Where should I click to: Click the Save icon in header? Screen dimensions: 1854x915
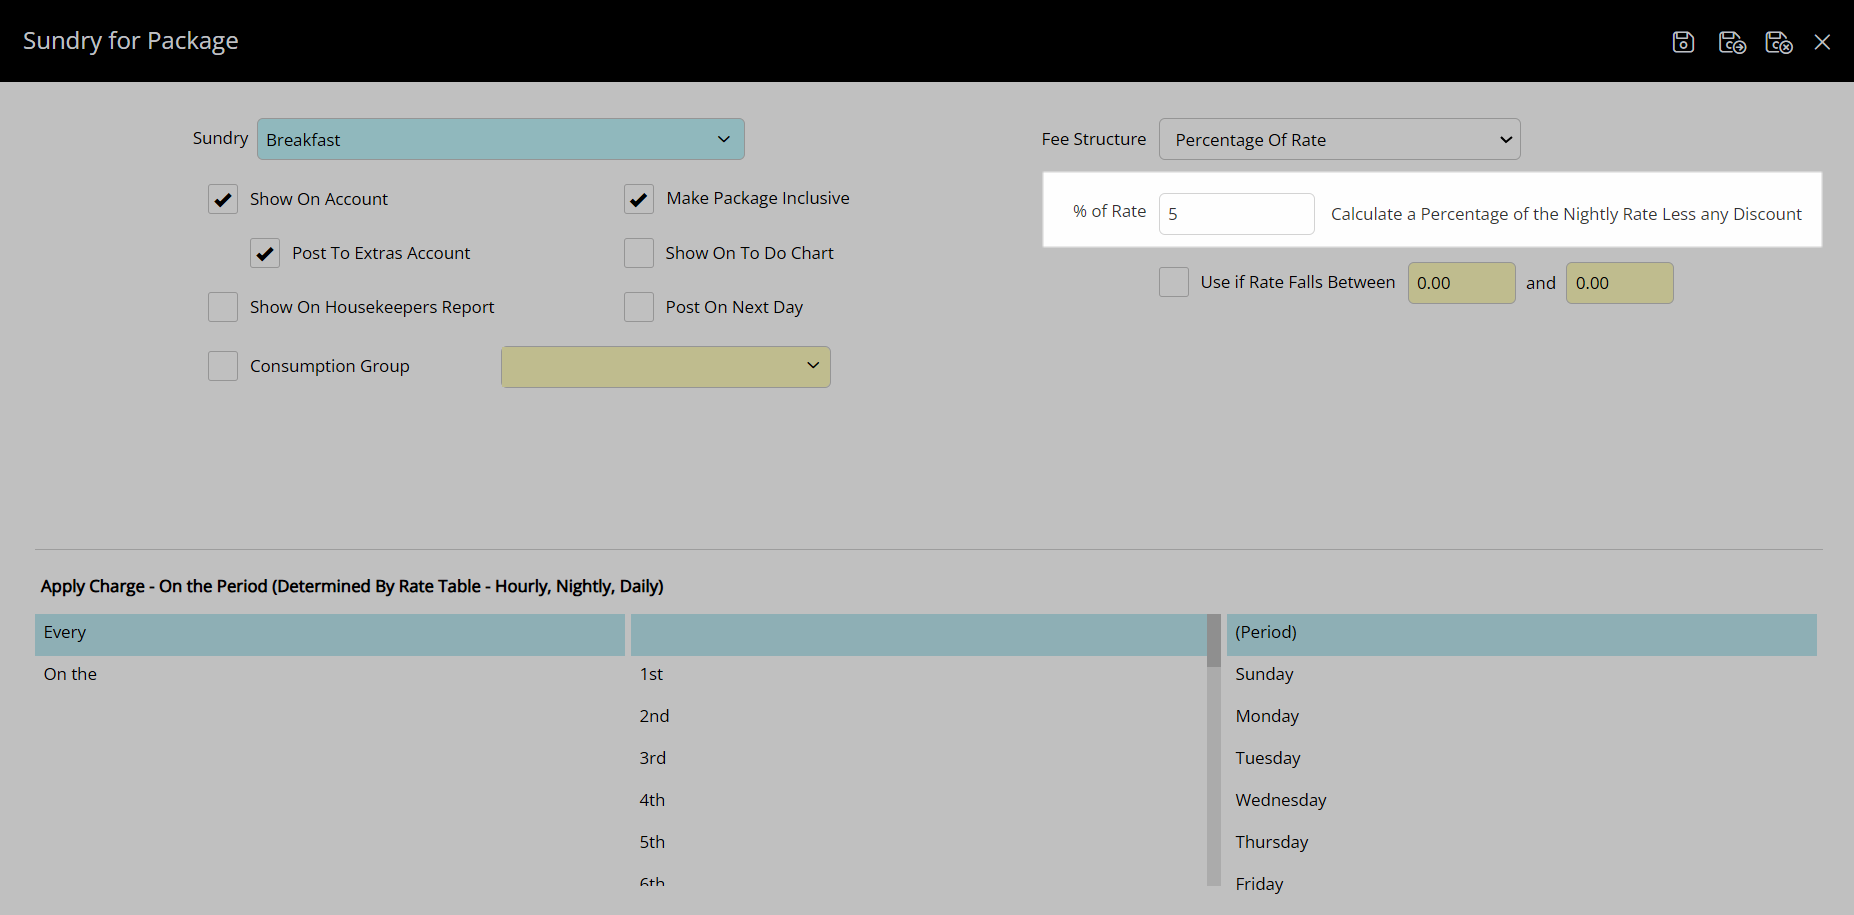(1683, 42)
